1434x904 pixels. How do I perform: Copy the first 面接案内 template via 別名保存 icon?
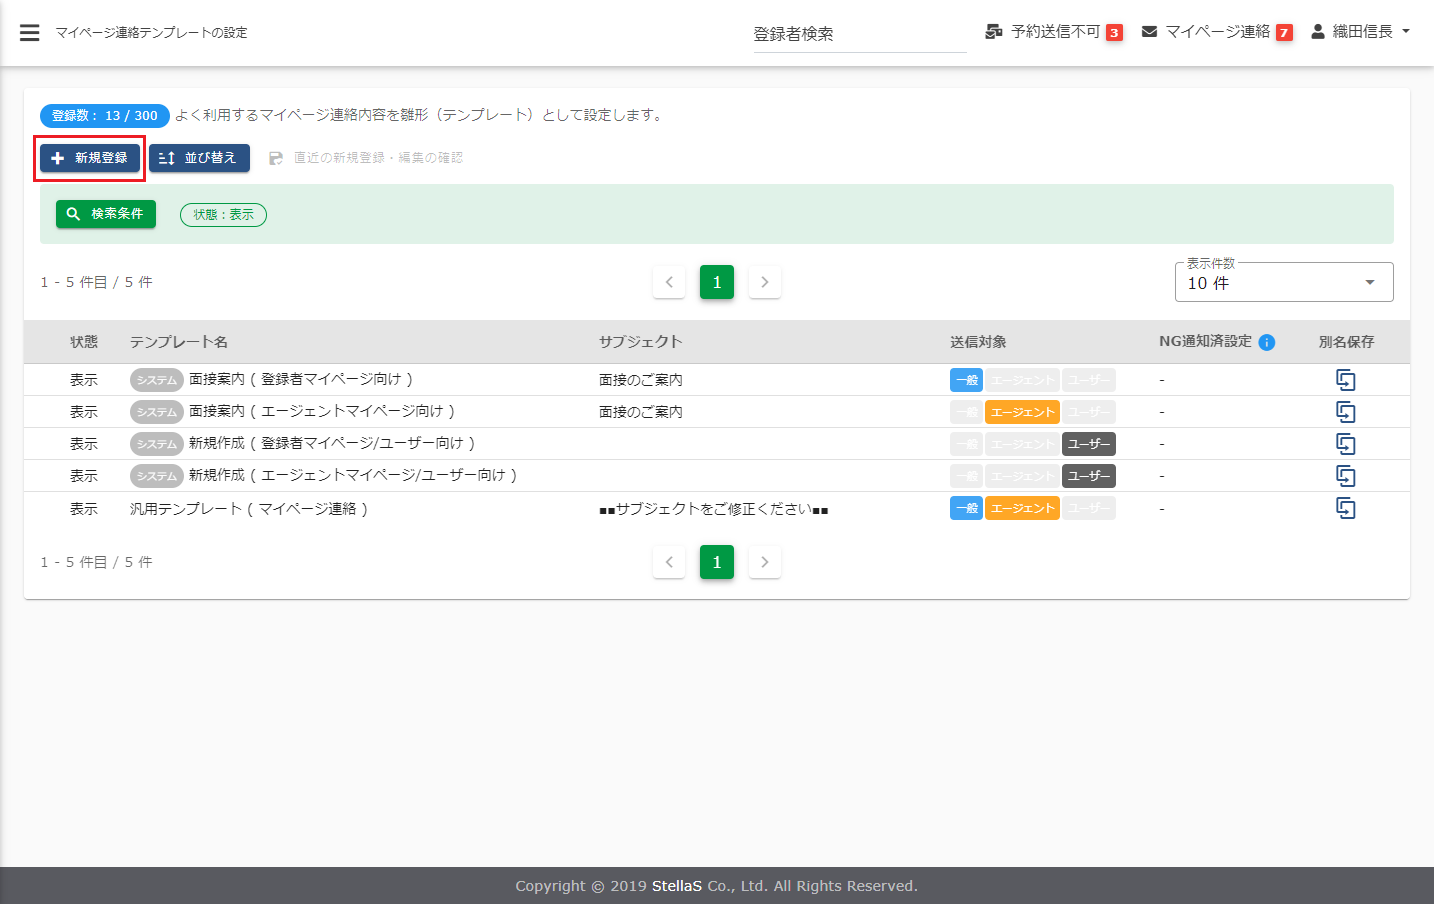point(1346,380)
